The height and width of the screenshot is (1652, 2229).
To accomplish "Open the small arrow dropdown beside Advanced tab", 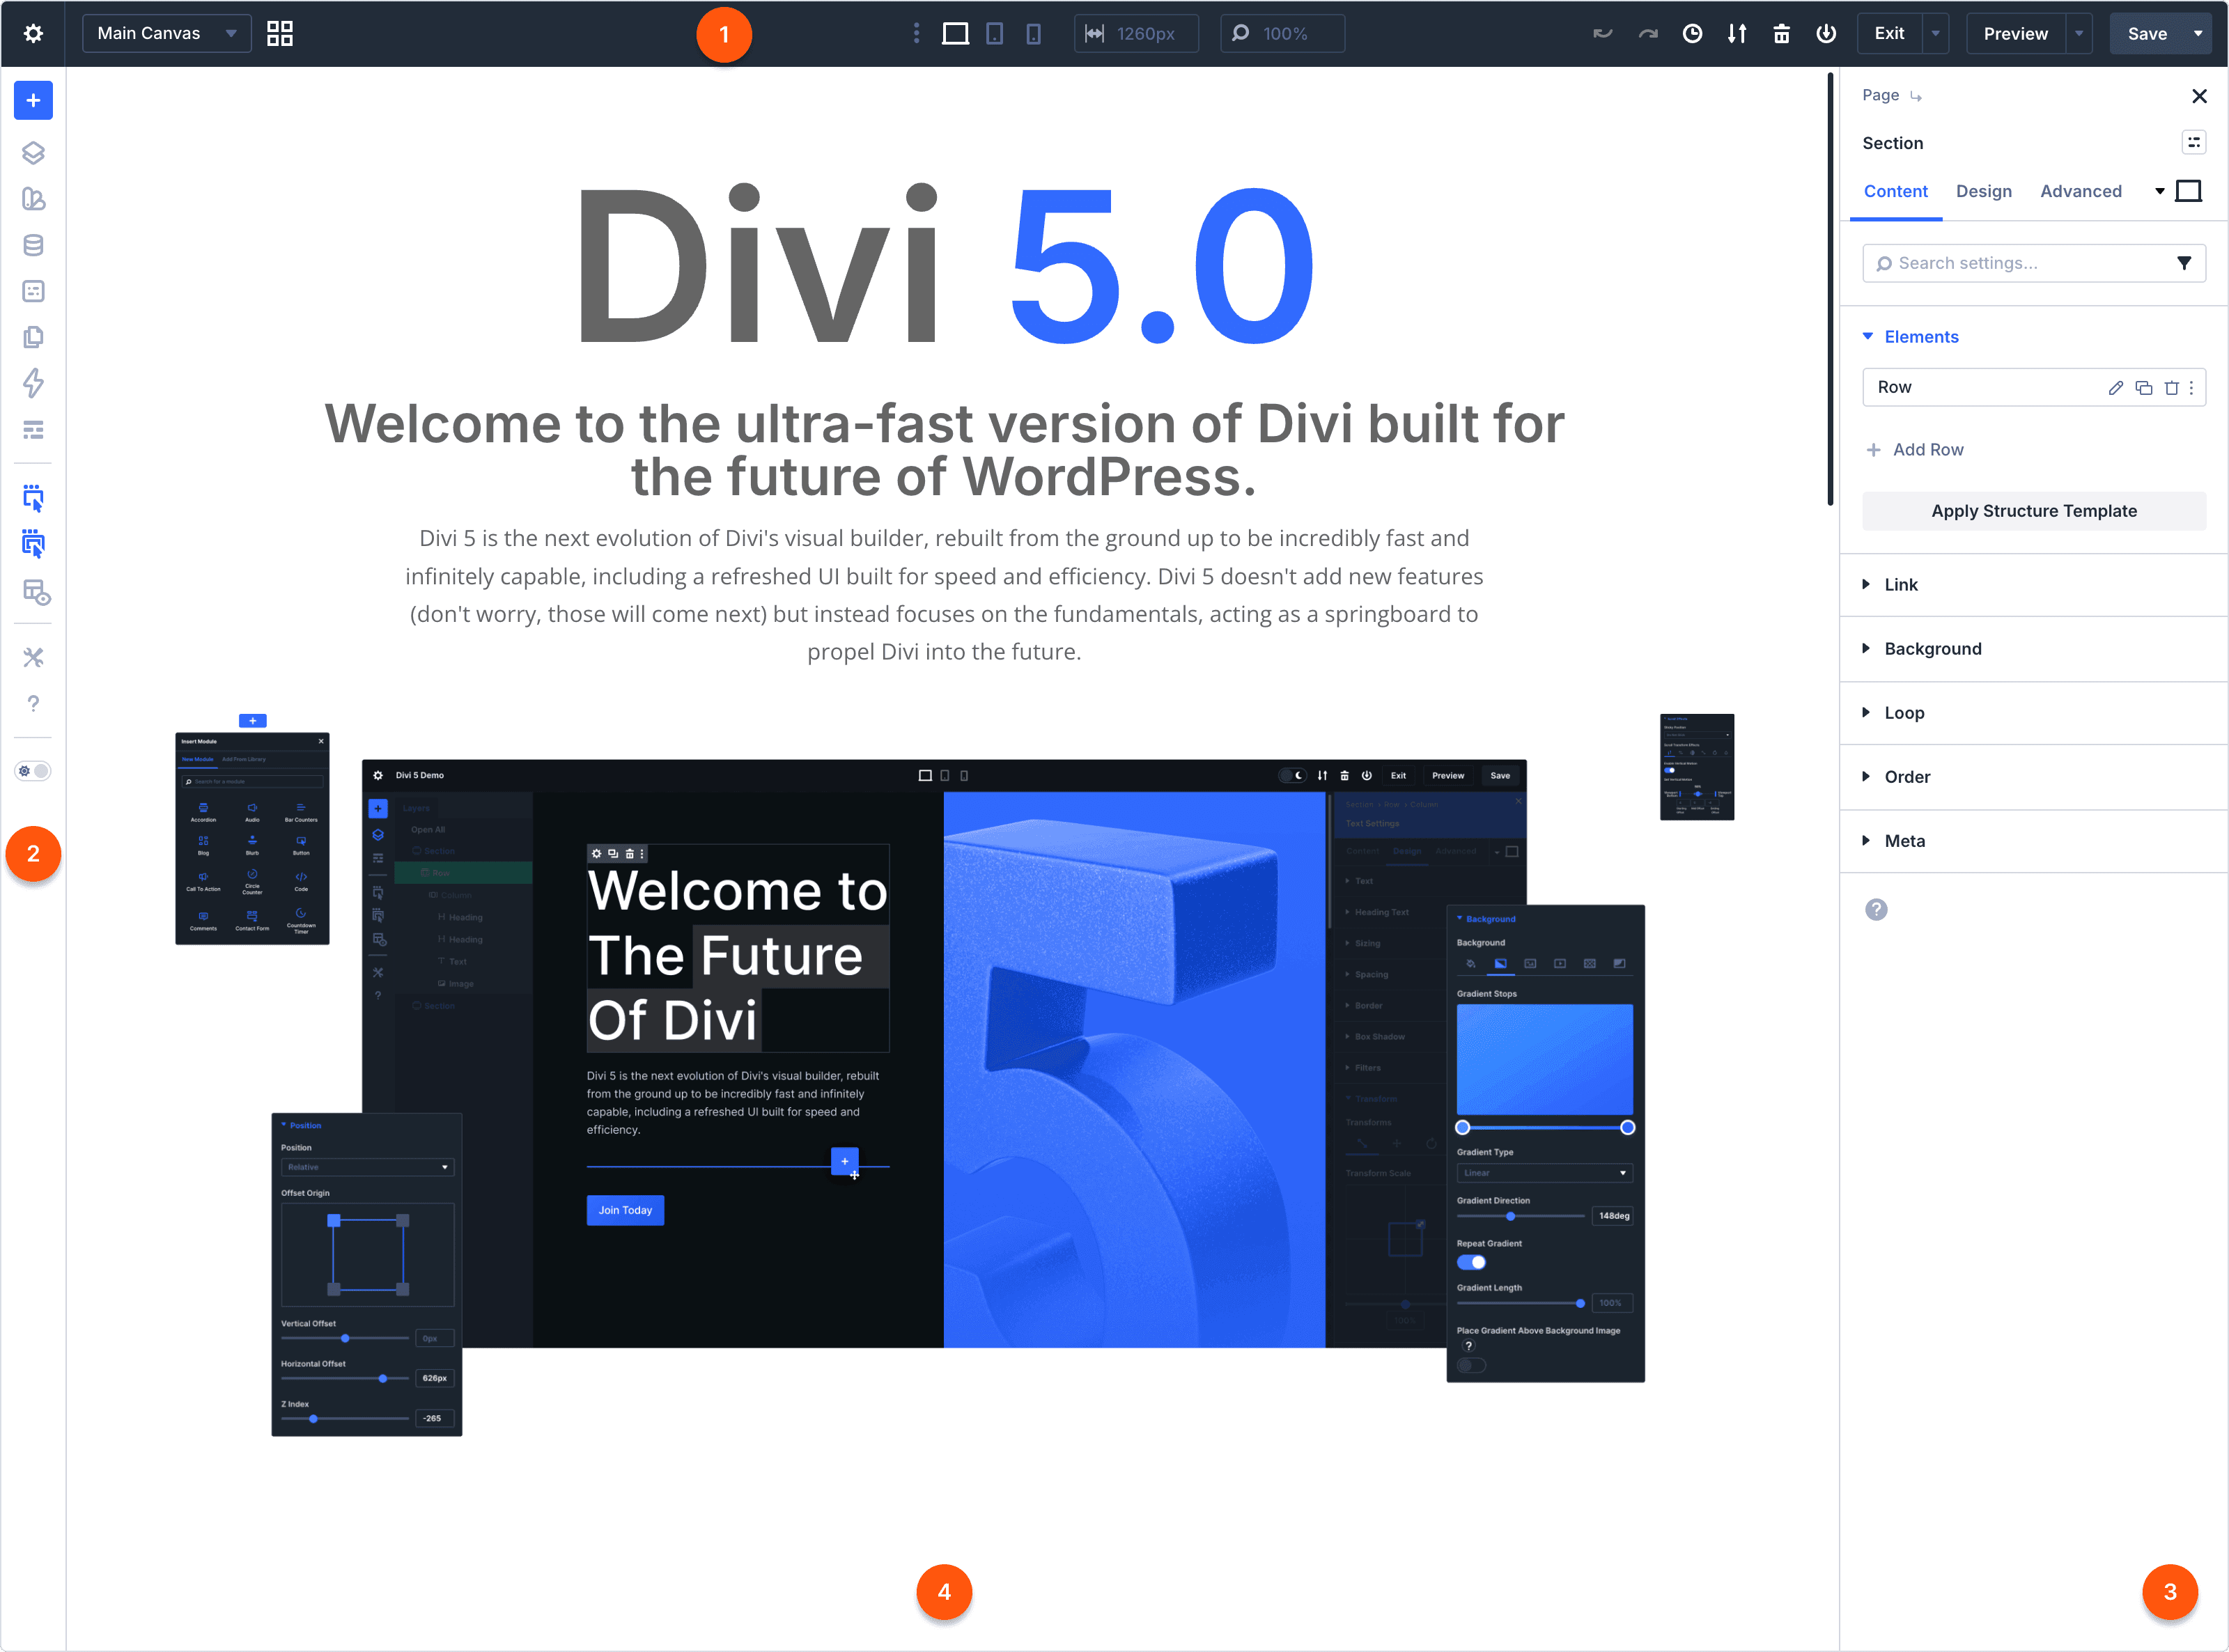I will [2159, 191].
